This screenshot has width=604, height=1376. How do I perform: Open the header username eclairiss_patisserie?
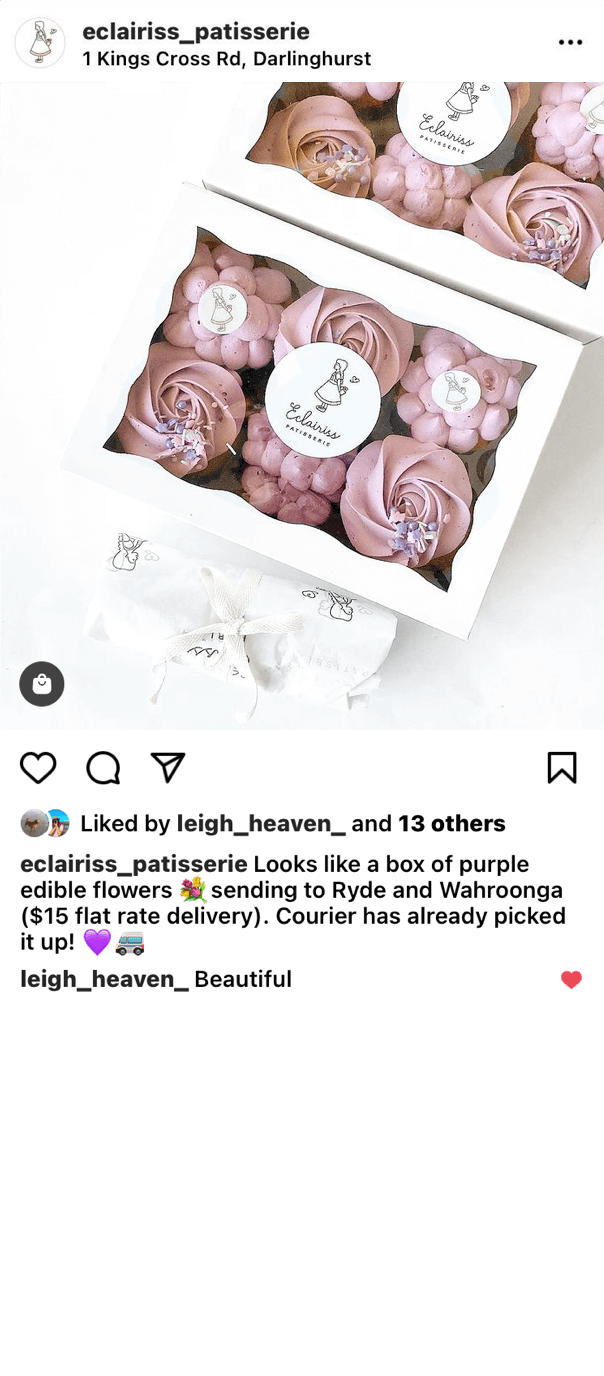pos(196,31)
